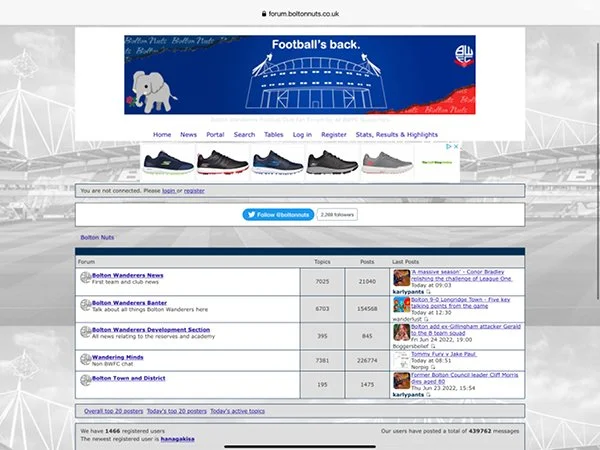Click avatar in Wandering Minds last post
This screenshot has width=600, height=450.
401,360
